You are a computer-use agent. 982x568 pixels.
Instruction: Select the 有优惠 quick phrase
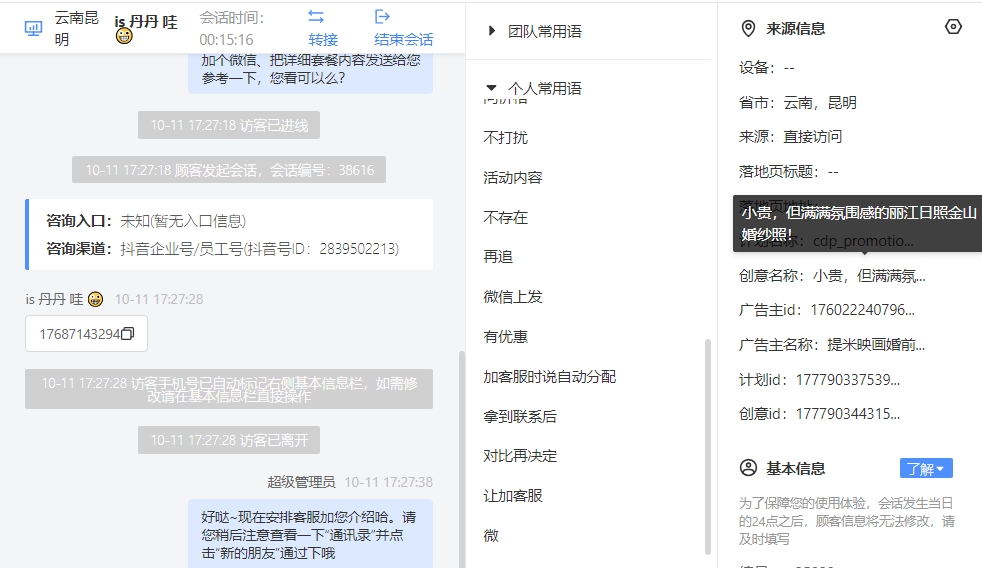(x=505, y=337)
